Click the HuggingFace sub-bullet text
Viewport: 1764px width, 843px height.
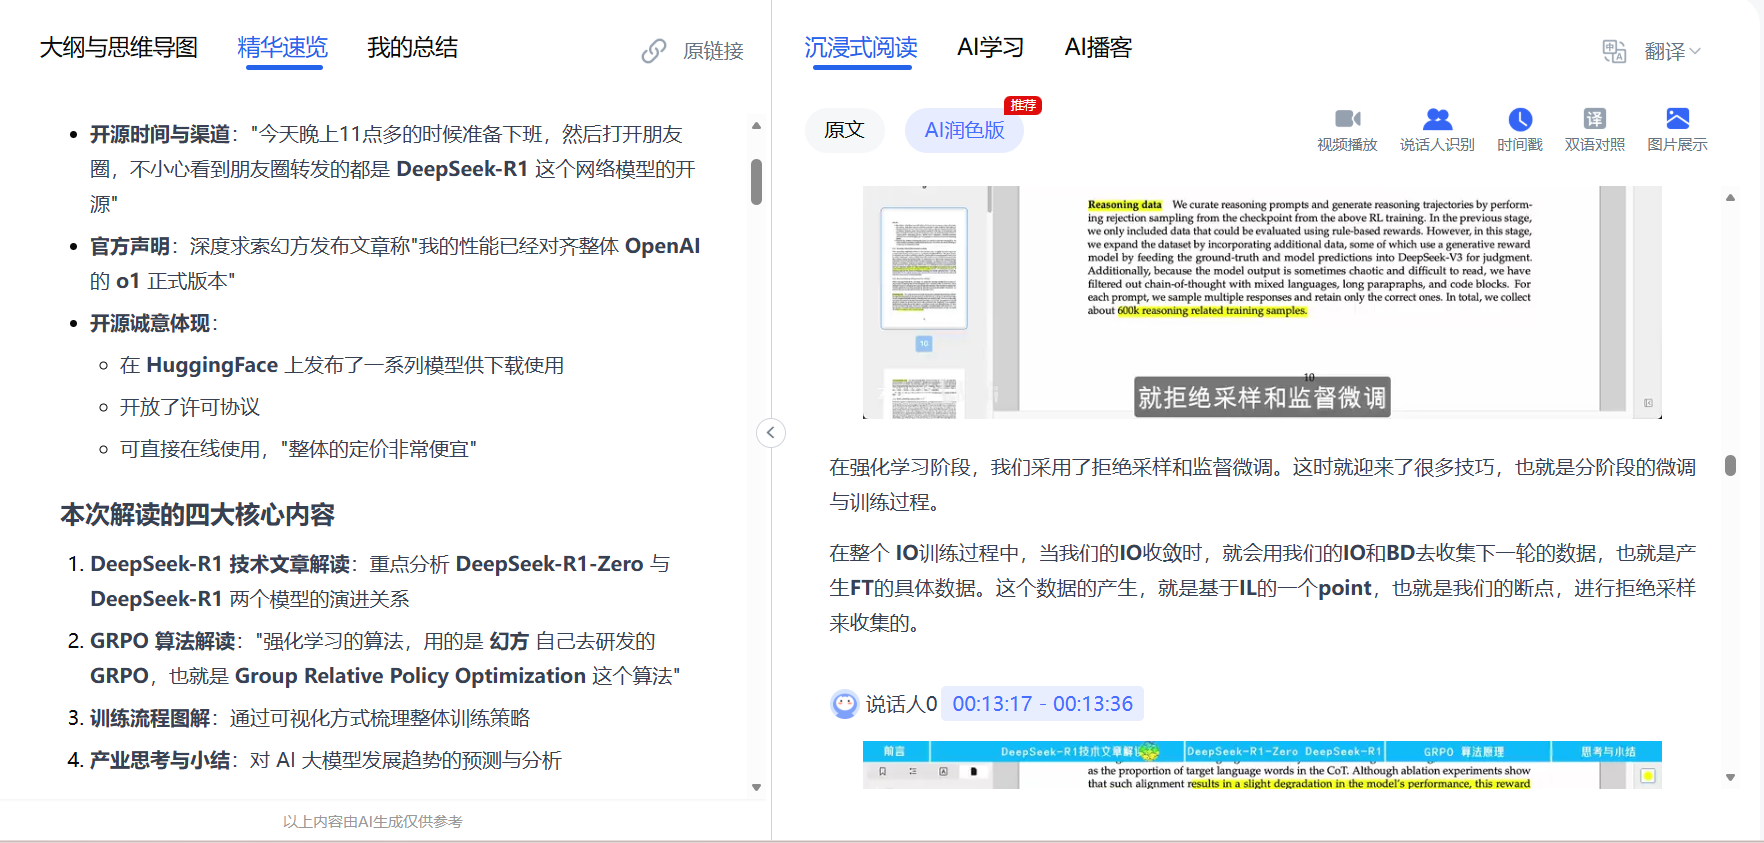[x=342, y=365]
